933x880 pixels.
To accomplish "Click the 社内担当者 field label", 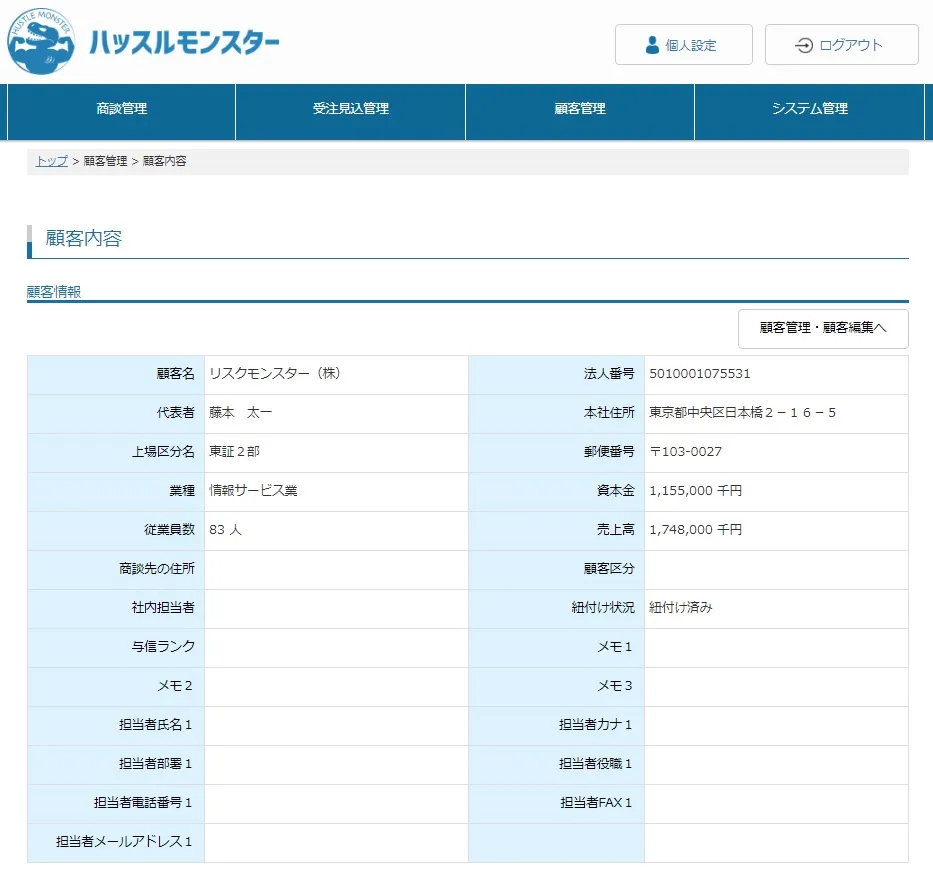I will [163, 607].
